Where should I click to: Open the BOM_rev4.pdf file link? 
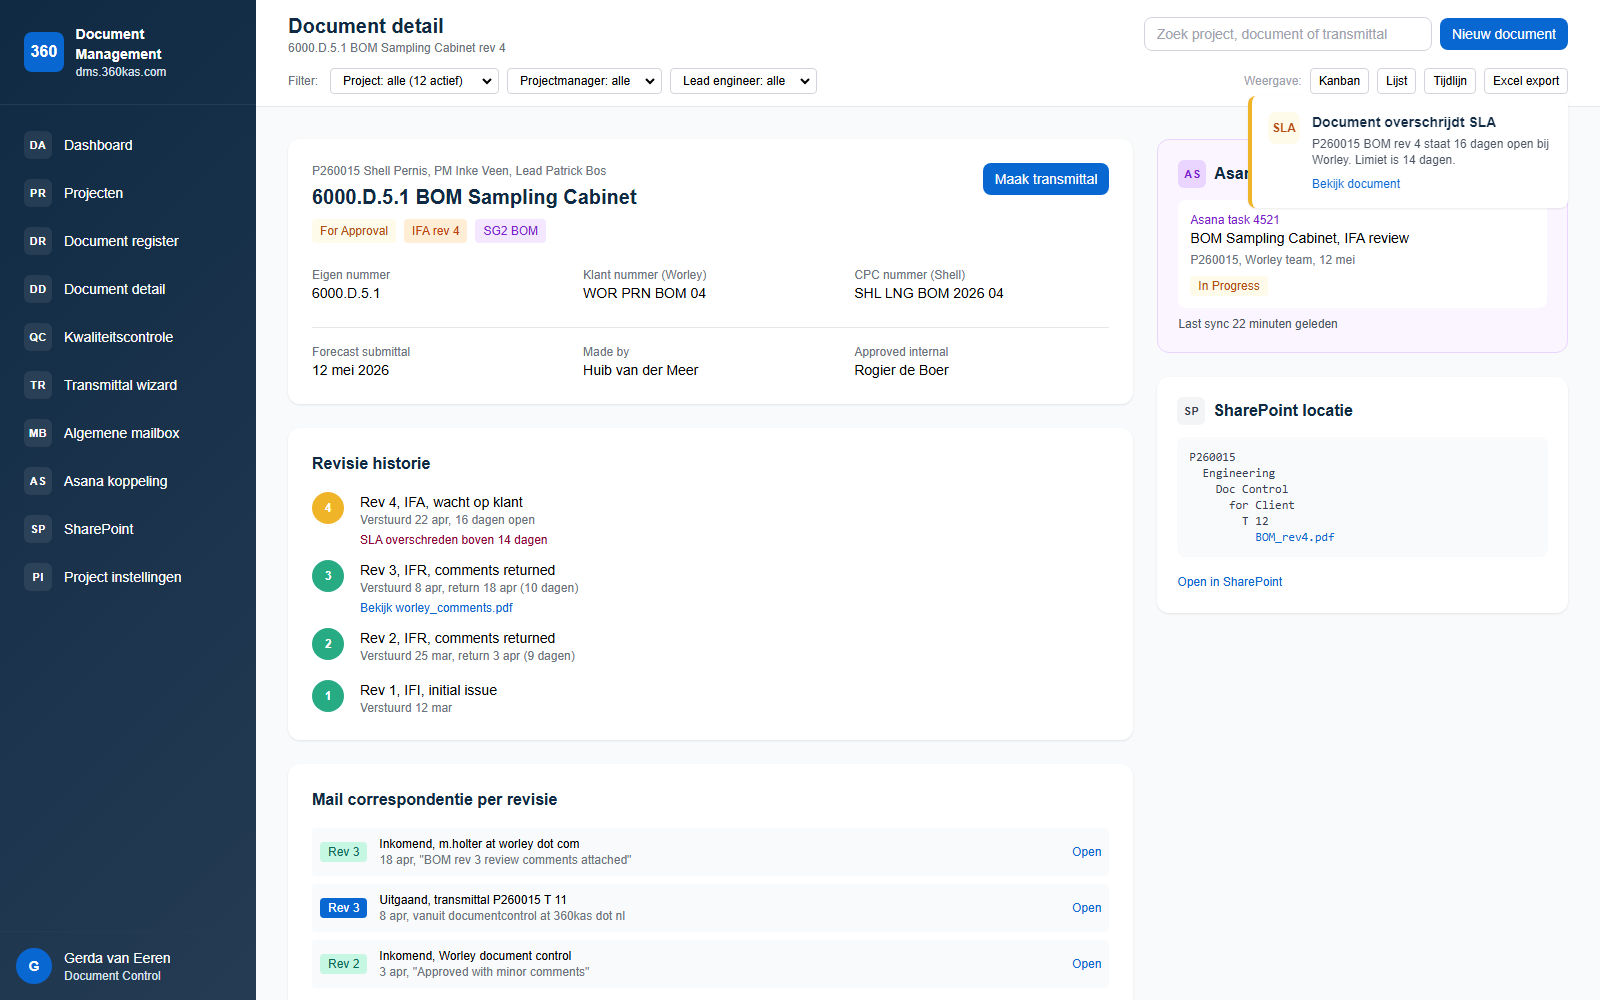(1295, 537)
